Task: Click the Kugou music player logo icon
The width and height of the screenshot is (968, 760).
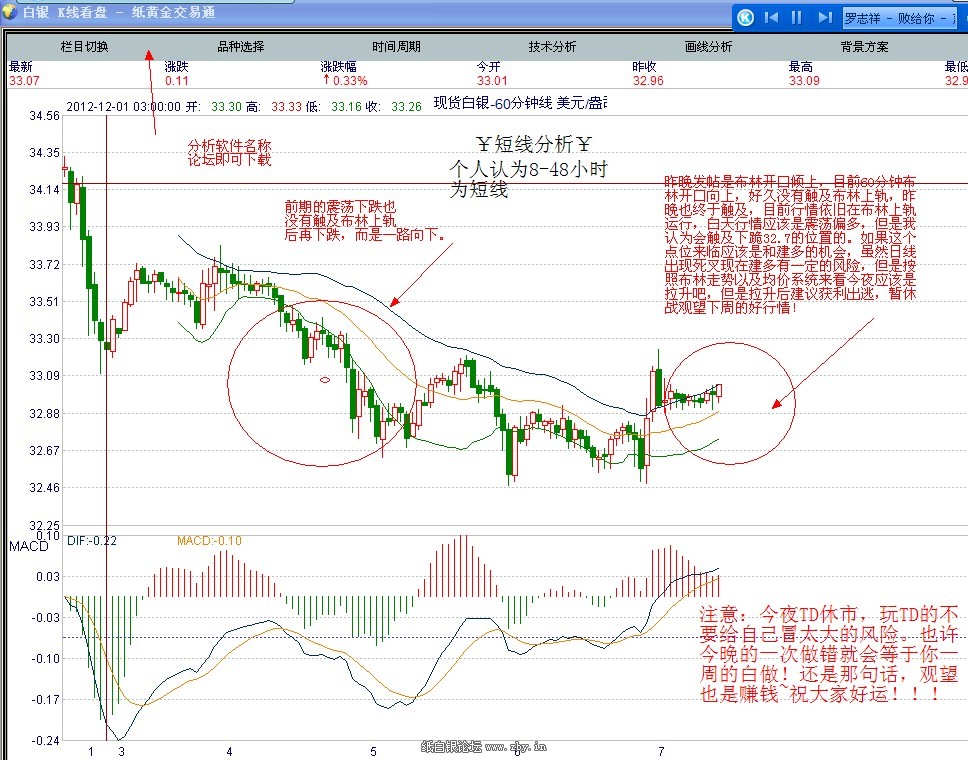Action: 745,17
